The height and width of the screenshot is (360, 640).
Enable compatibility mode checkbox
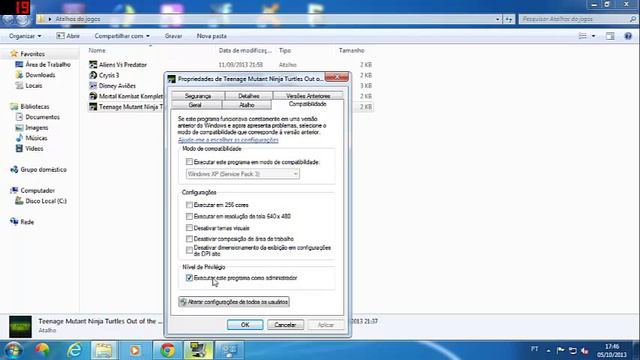[189, 162]
